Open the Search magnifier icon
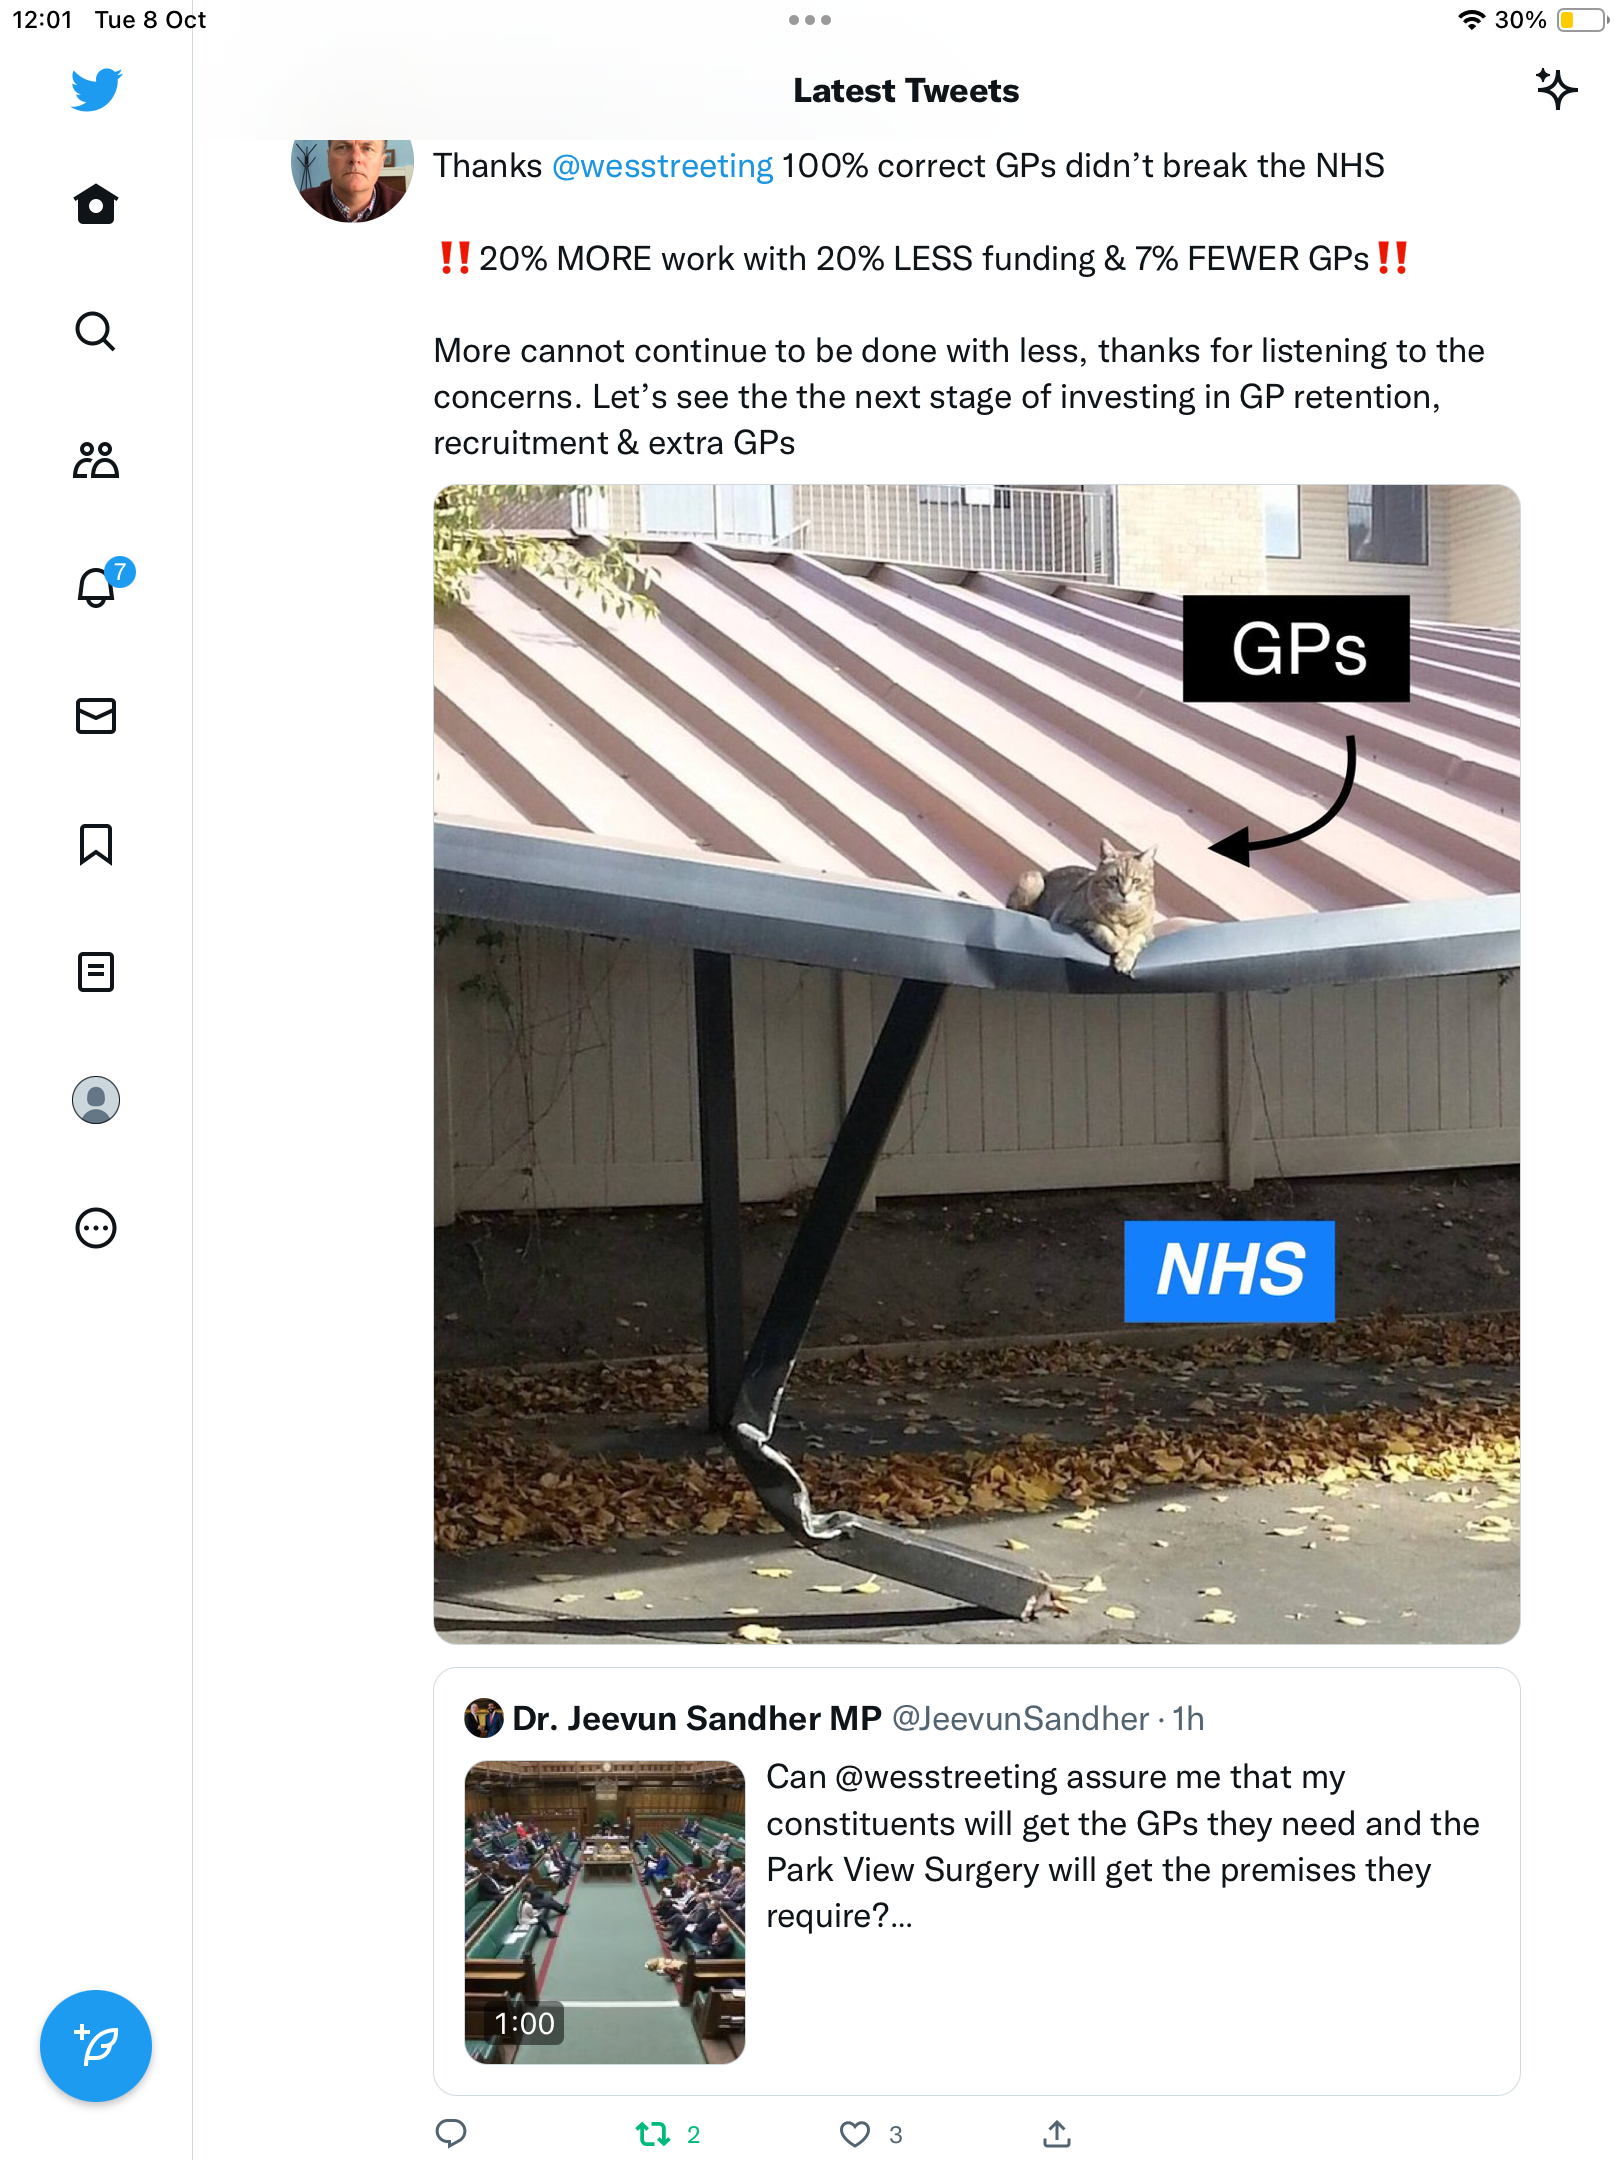This screenshot has width=1620, height=2160. (96, 331)
